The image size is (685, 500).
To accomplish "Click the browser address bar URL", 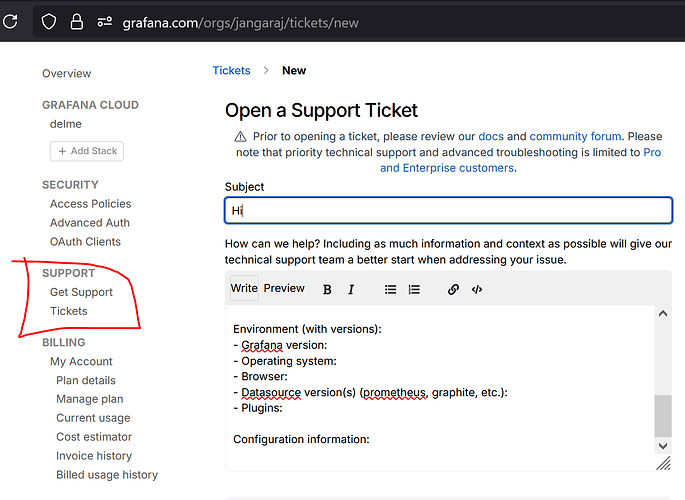I will (x=240, y=23).
